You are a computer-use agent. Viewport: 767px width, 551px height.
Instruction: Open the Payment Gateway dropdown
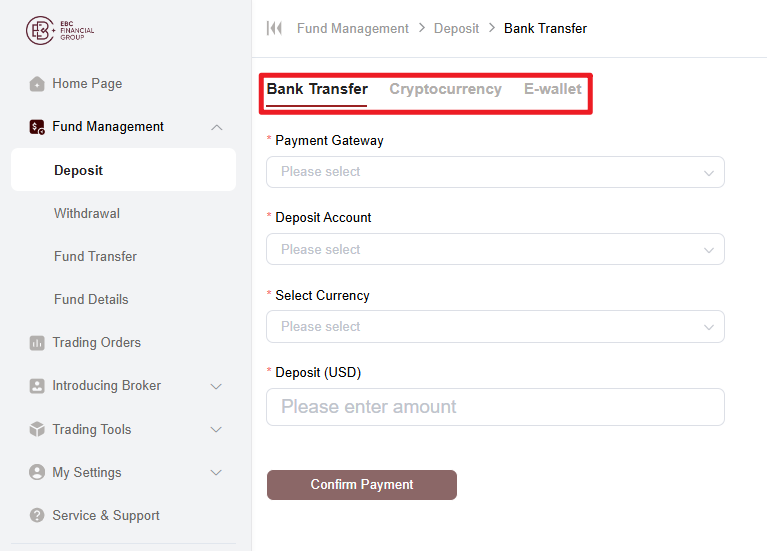tap(495, 172)
